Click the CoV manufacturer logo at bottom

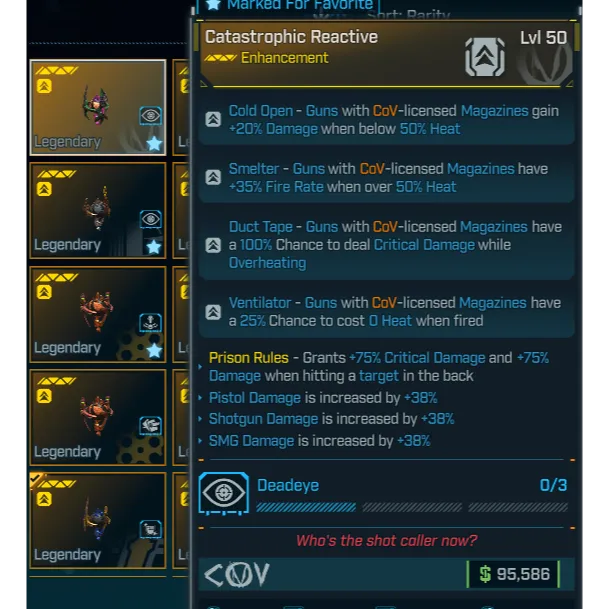point(237,574)
